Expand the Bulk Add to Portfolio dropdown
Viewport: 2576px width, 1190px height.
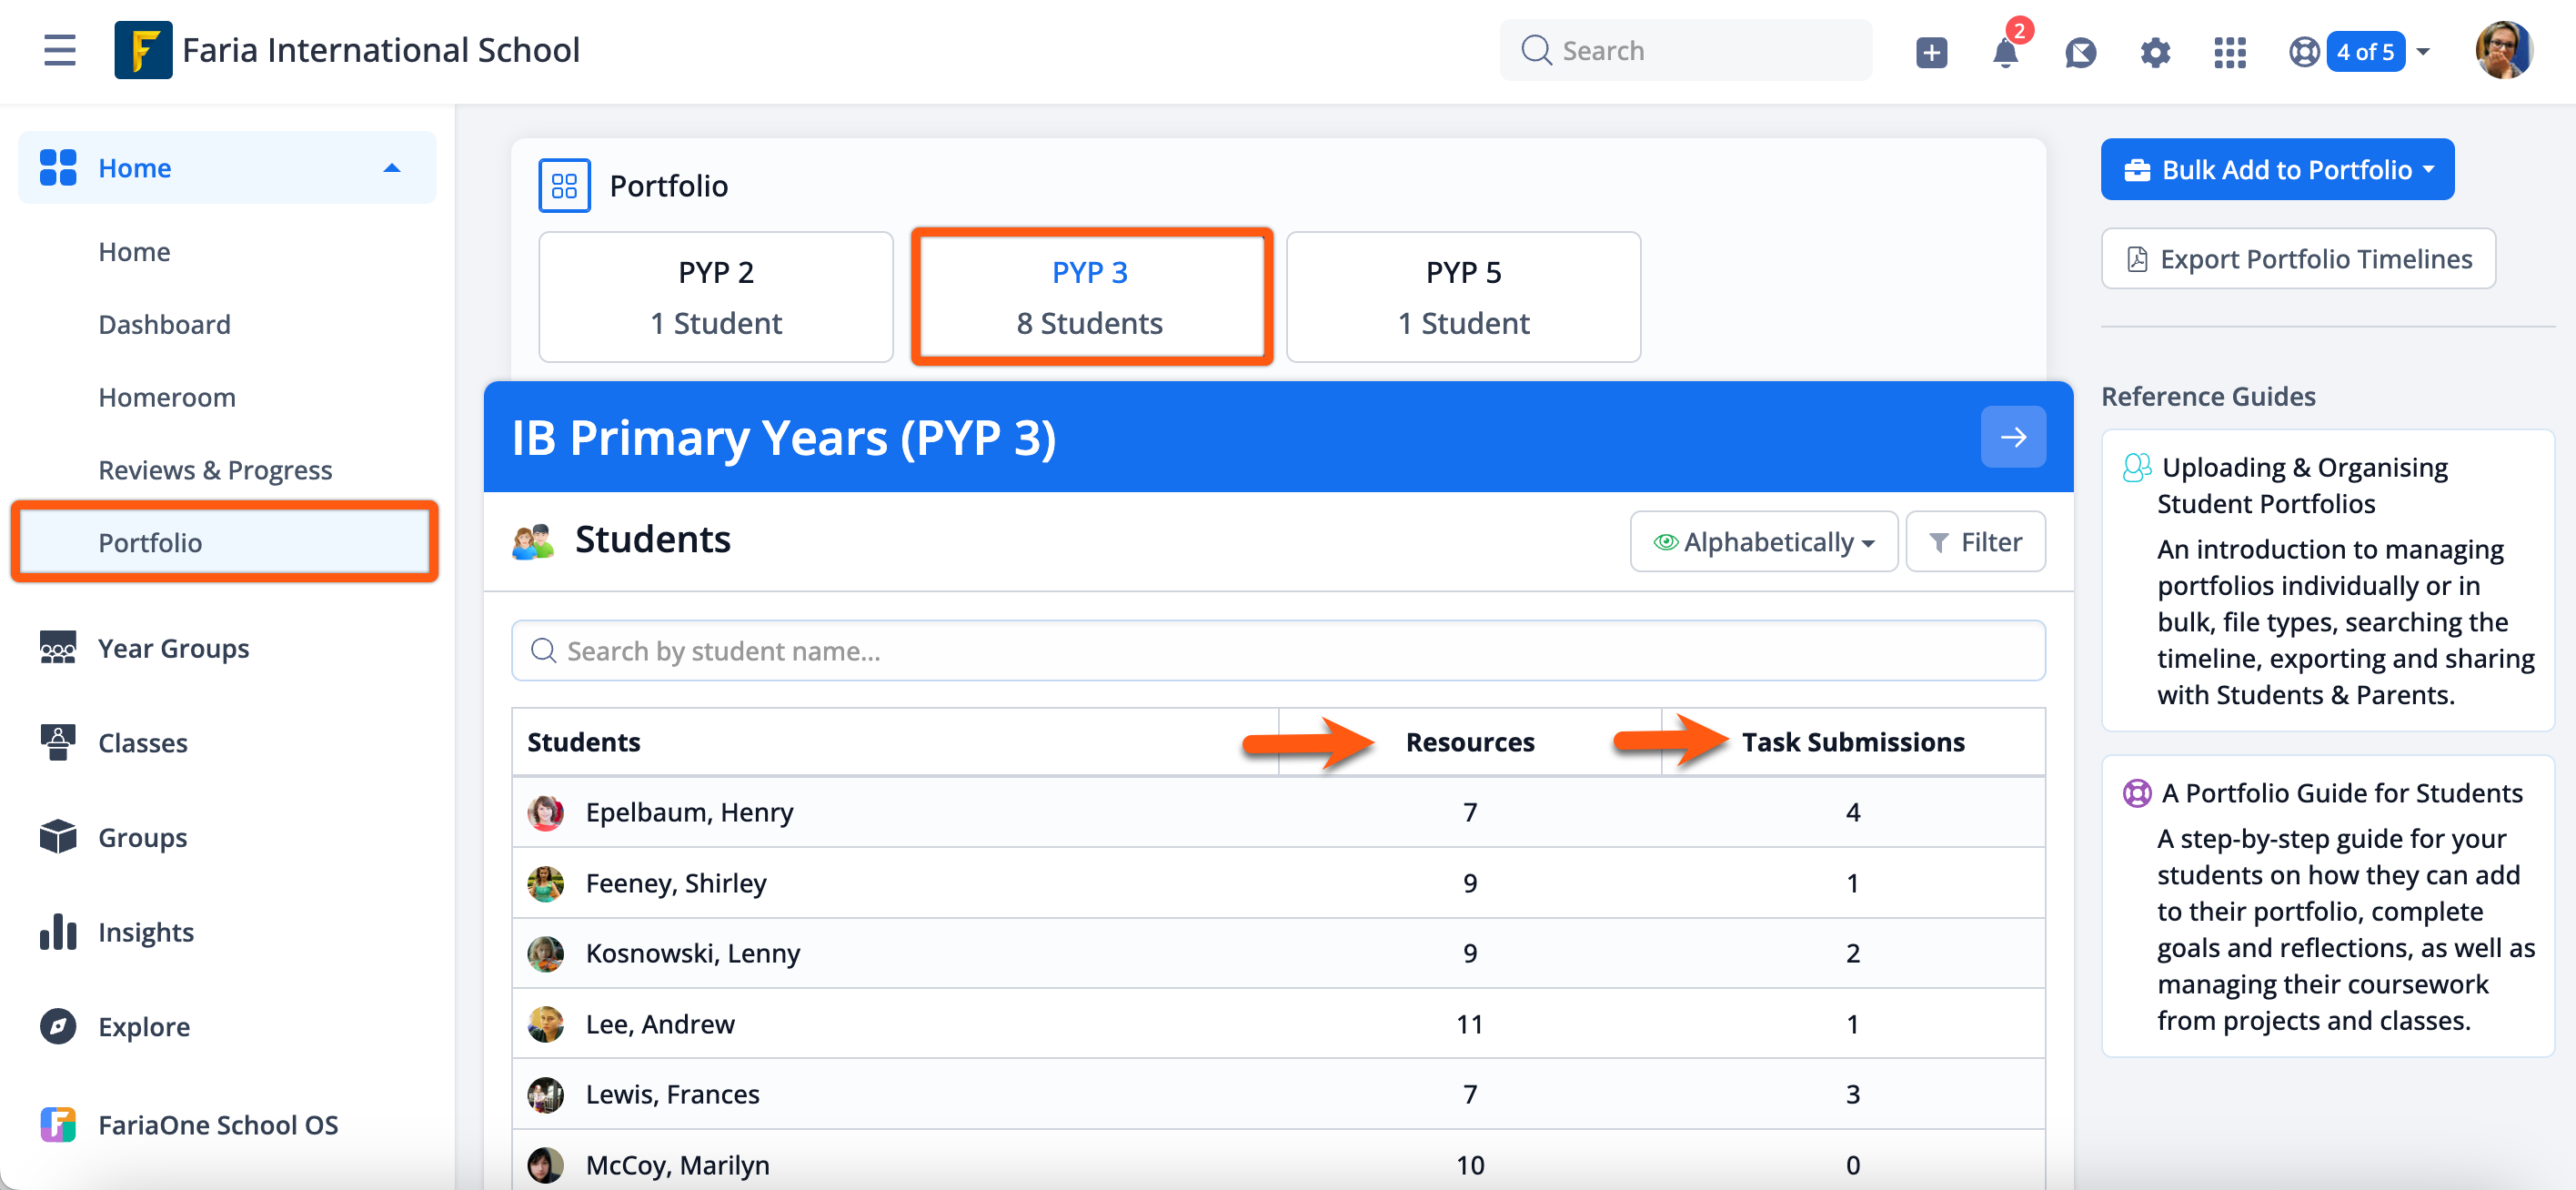point(2277,169)
